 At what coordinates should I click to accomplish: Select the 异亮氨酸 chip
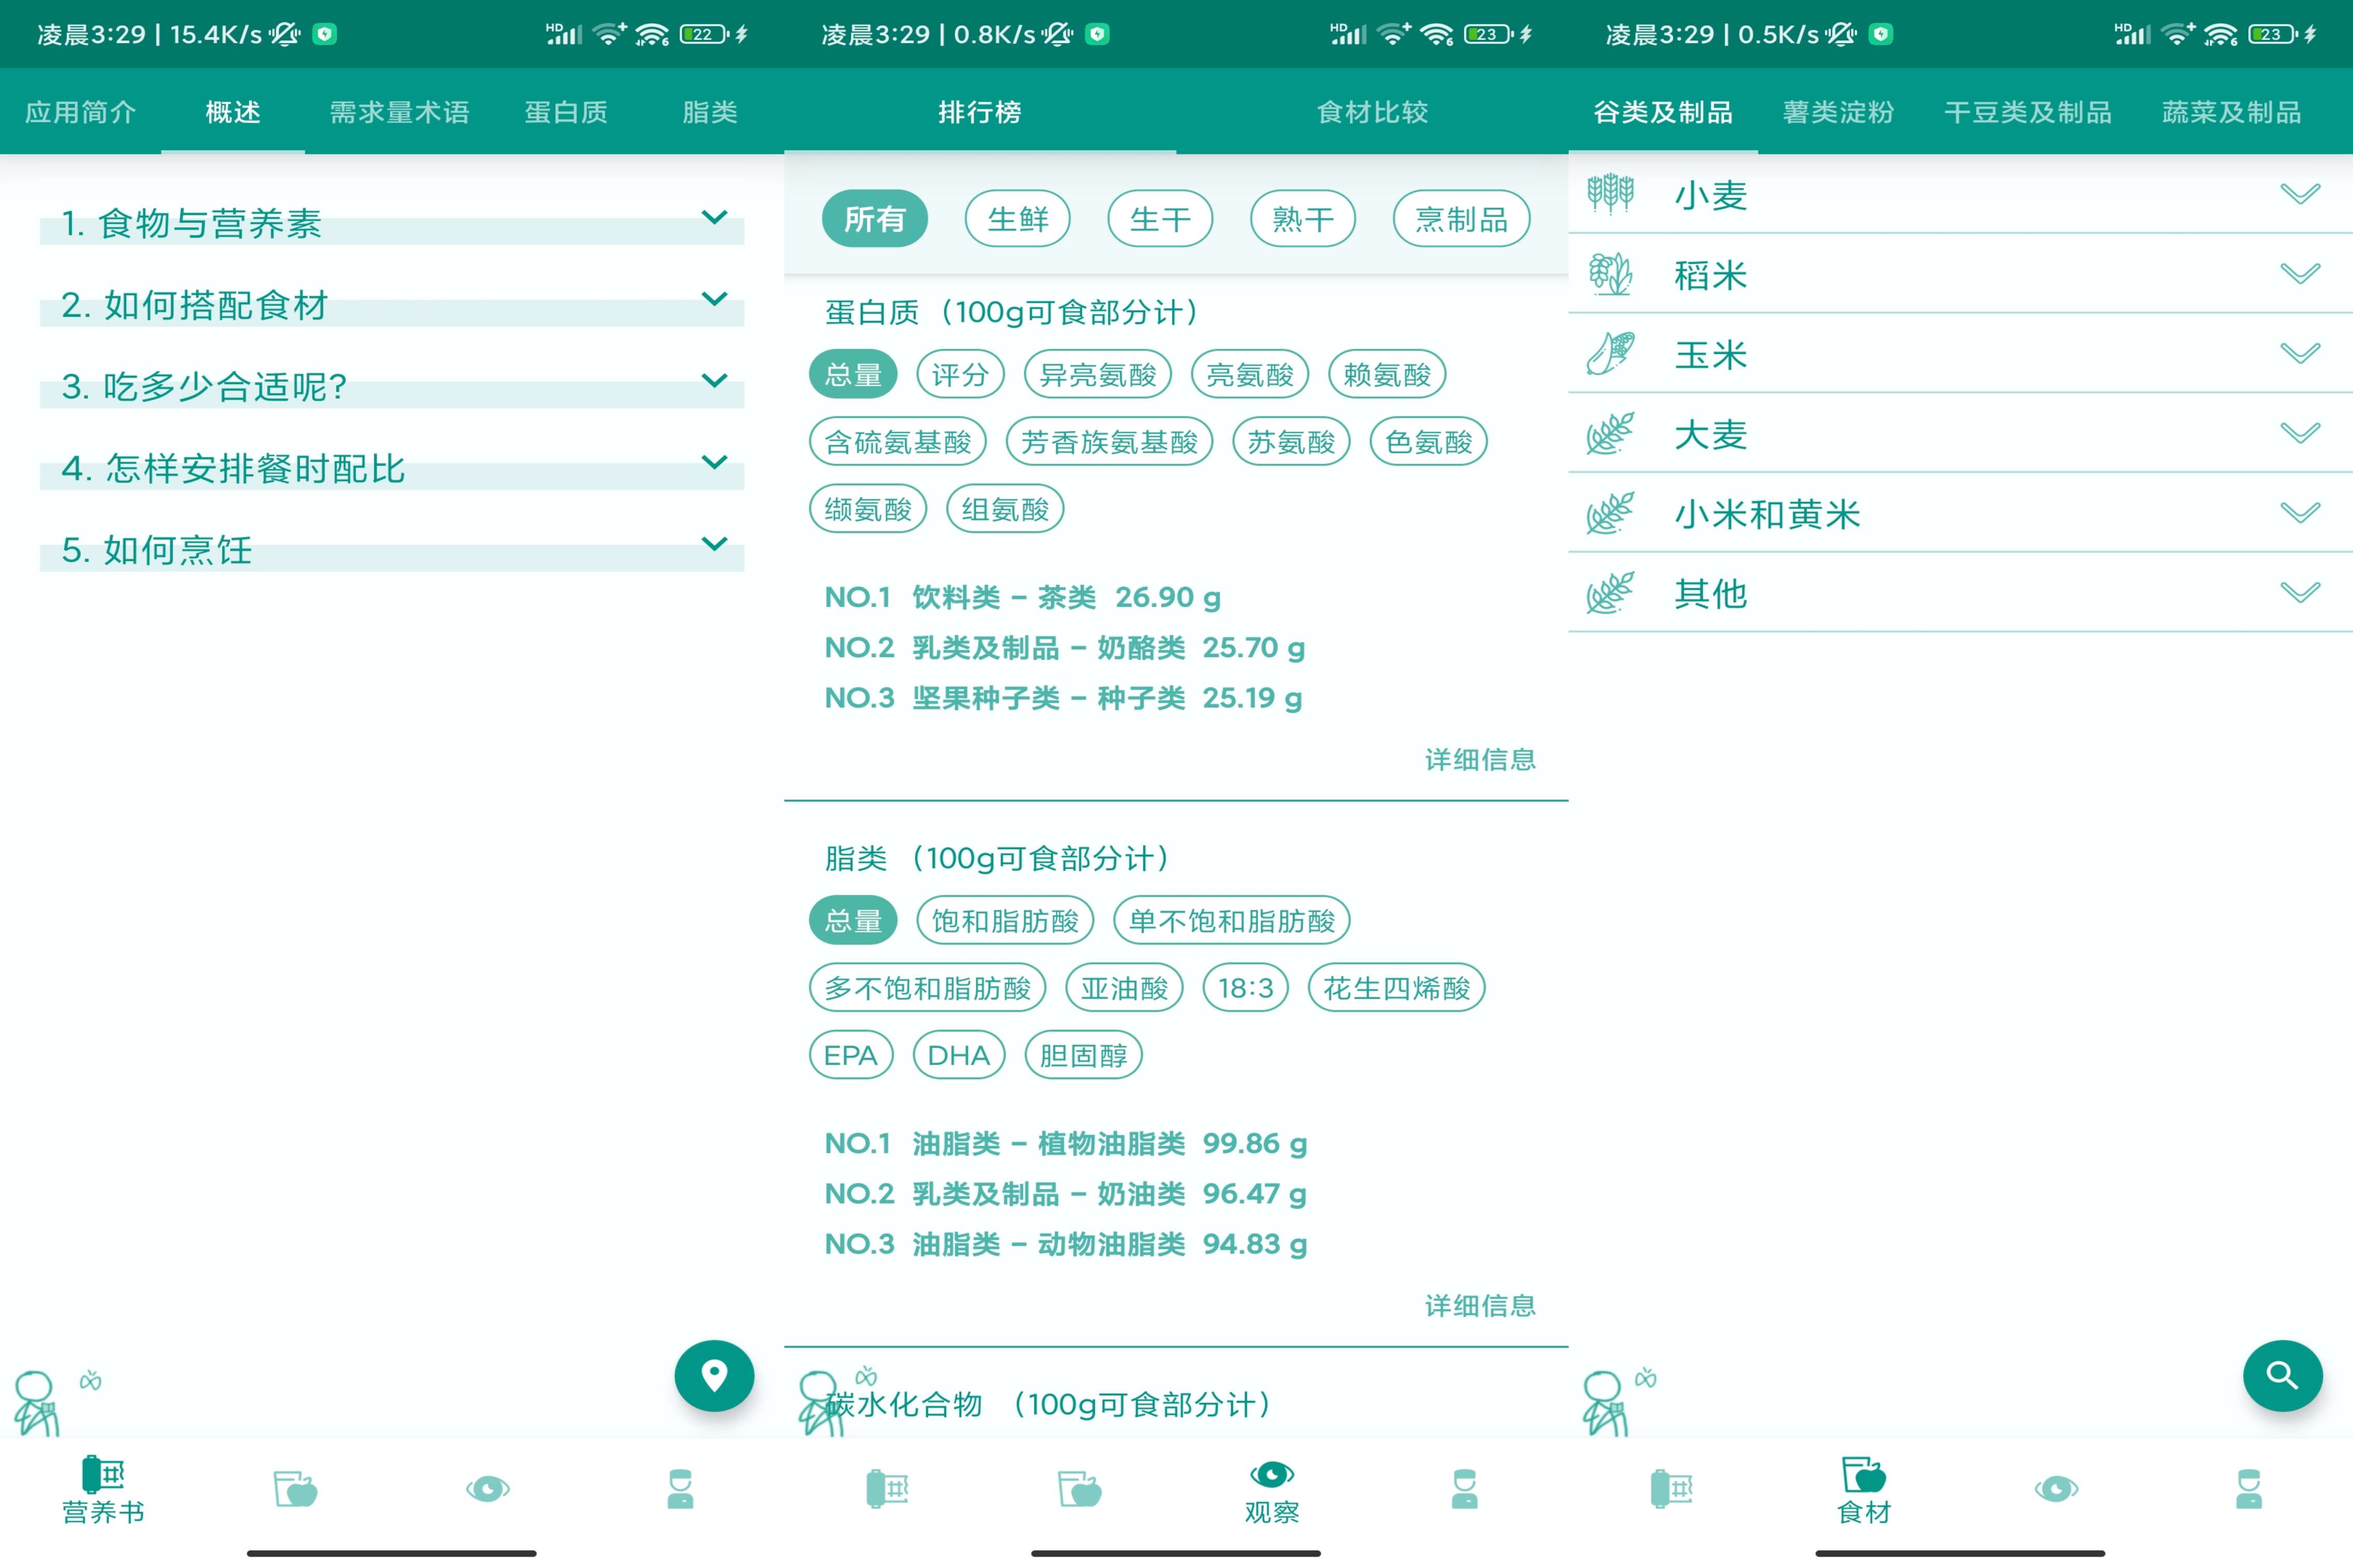pos(1098,375)
